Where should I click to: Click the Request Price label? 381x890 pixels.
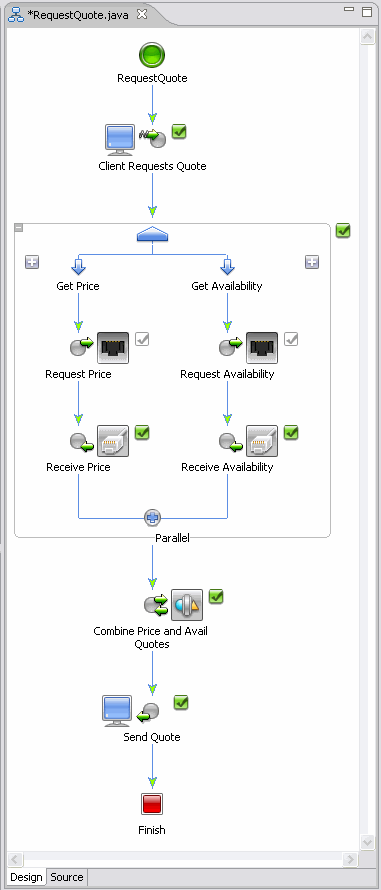click(78, 374)
